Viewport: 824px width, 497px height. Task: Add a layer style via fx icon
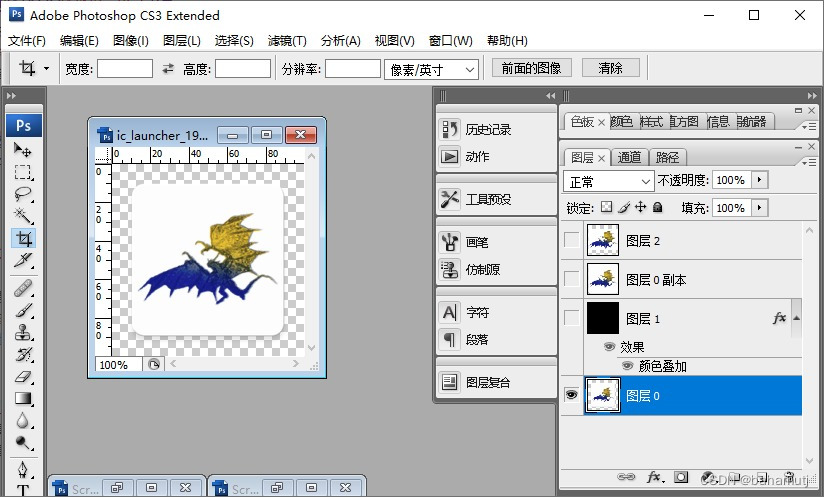(x=655, y=477)
